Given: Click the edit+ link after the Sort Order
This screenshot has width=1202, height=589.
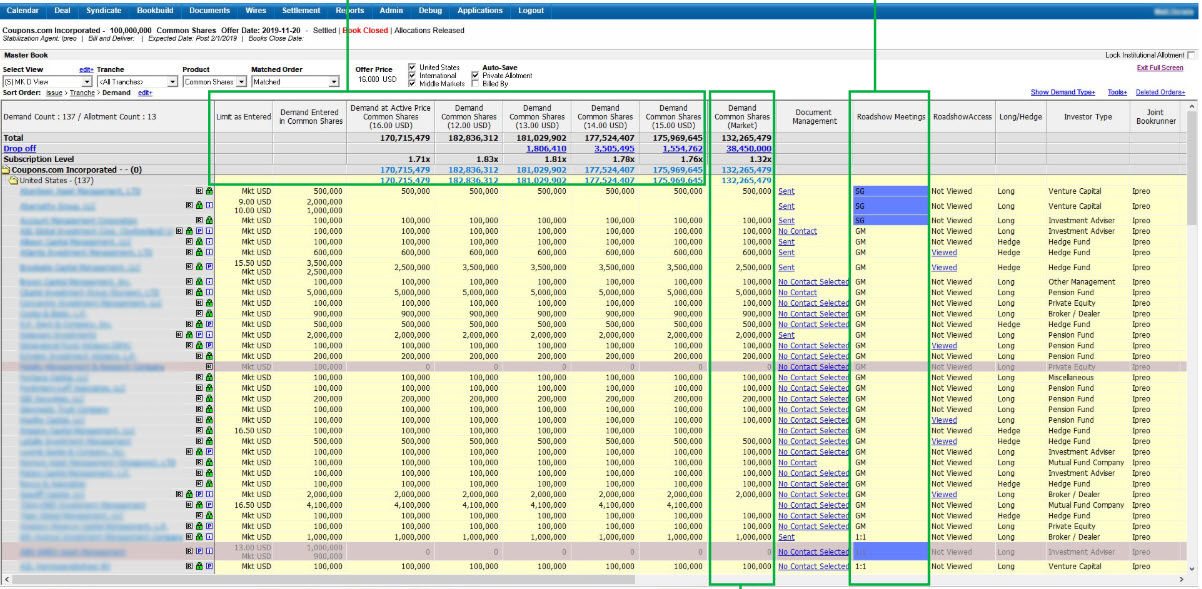Looking at the screenshot, I should click(145, 92).
